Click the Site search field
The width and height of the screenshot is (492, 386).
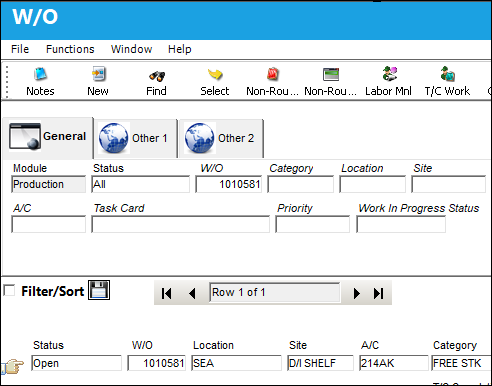(x=449, y=184)
